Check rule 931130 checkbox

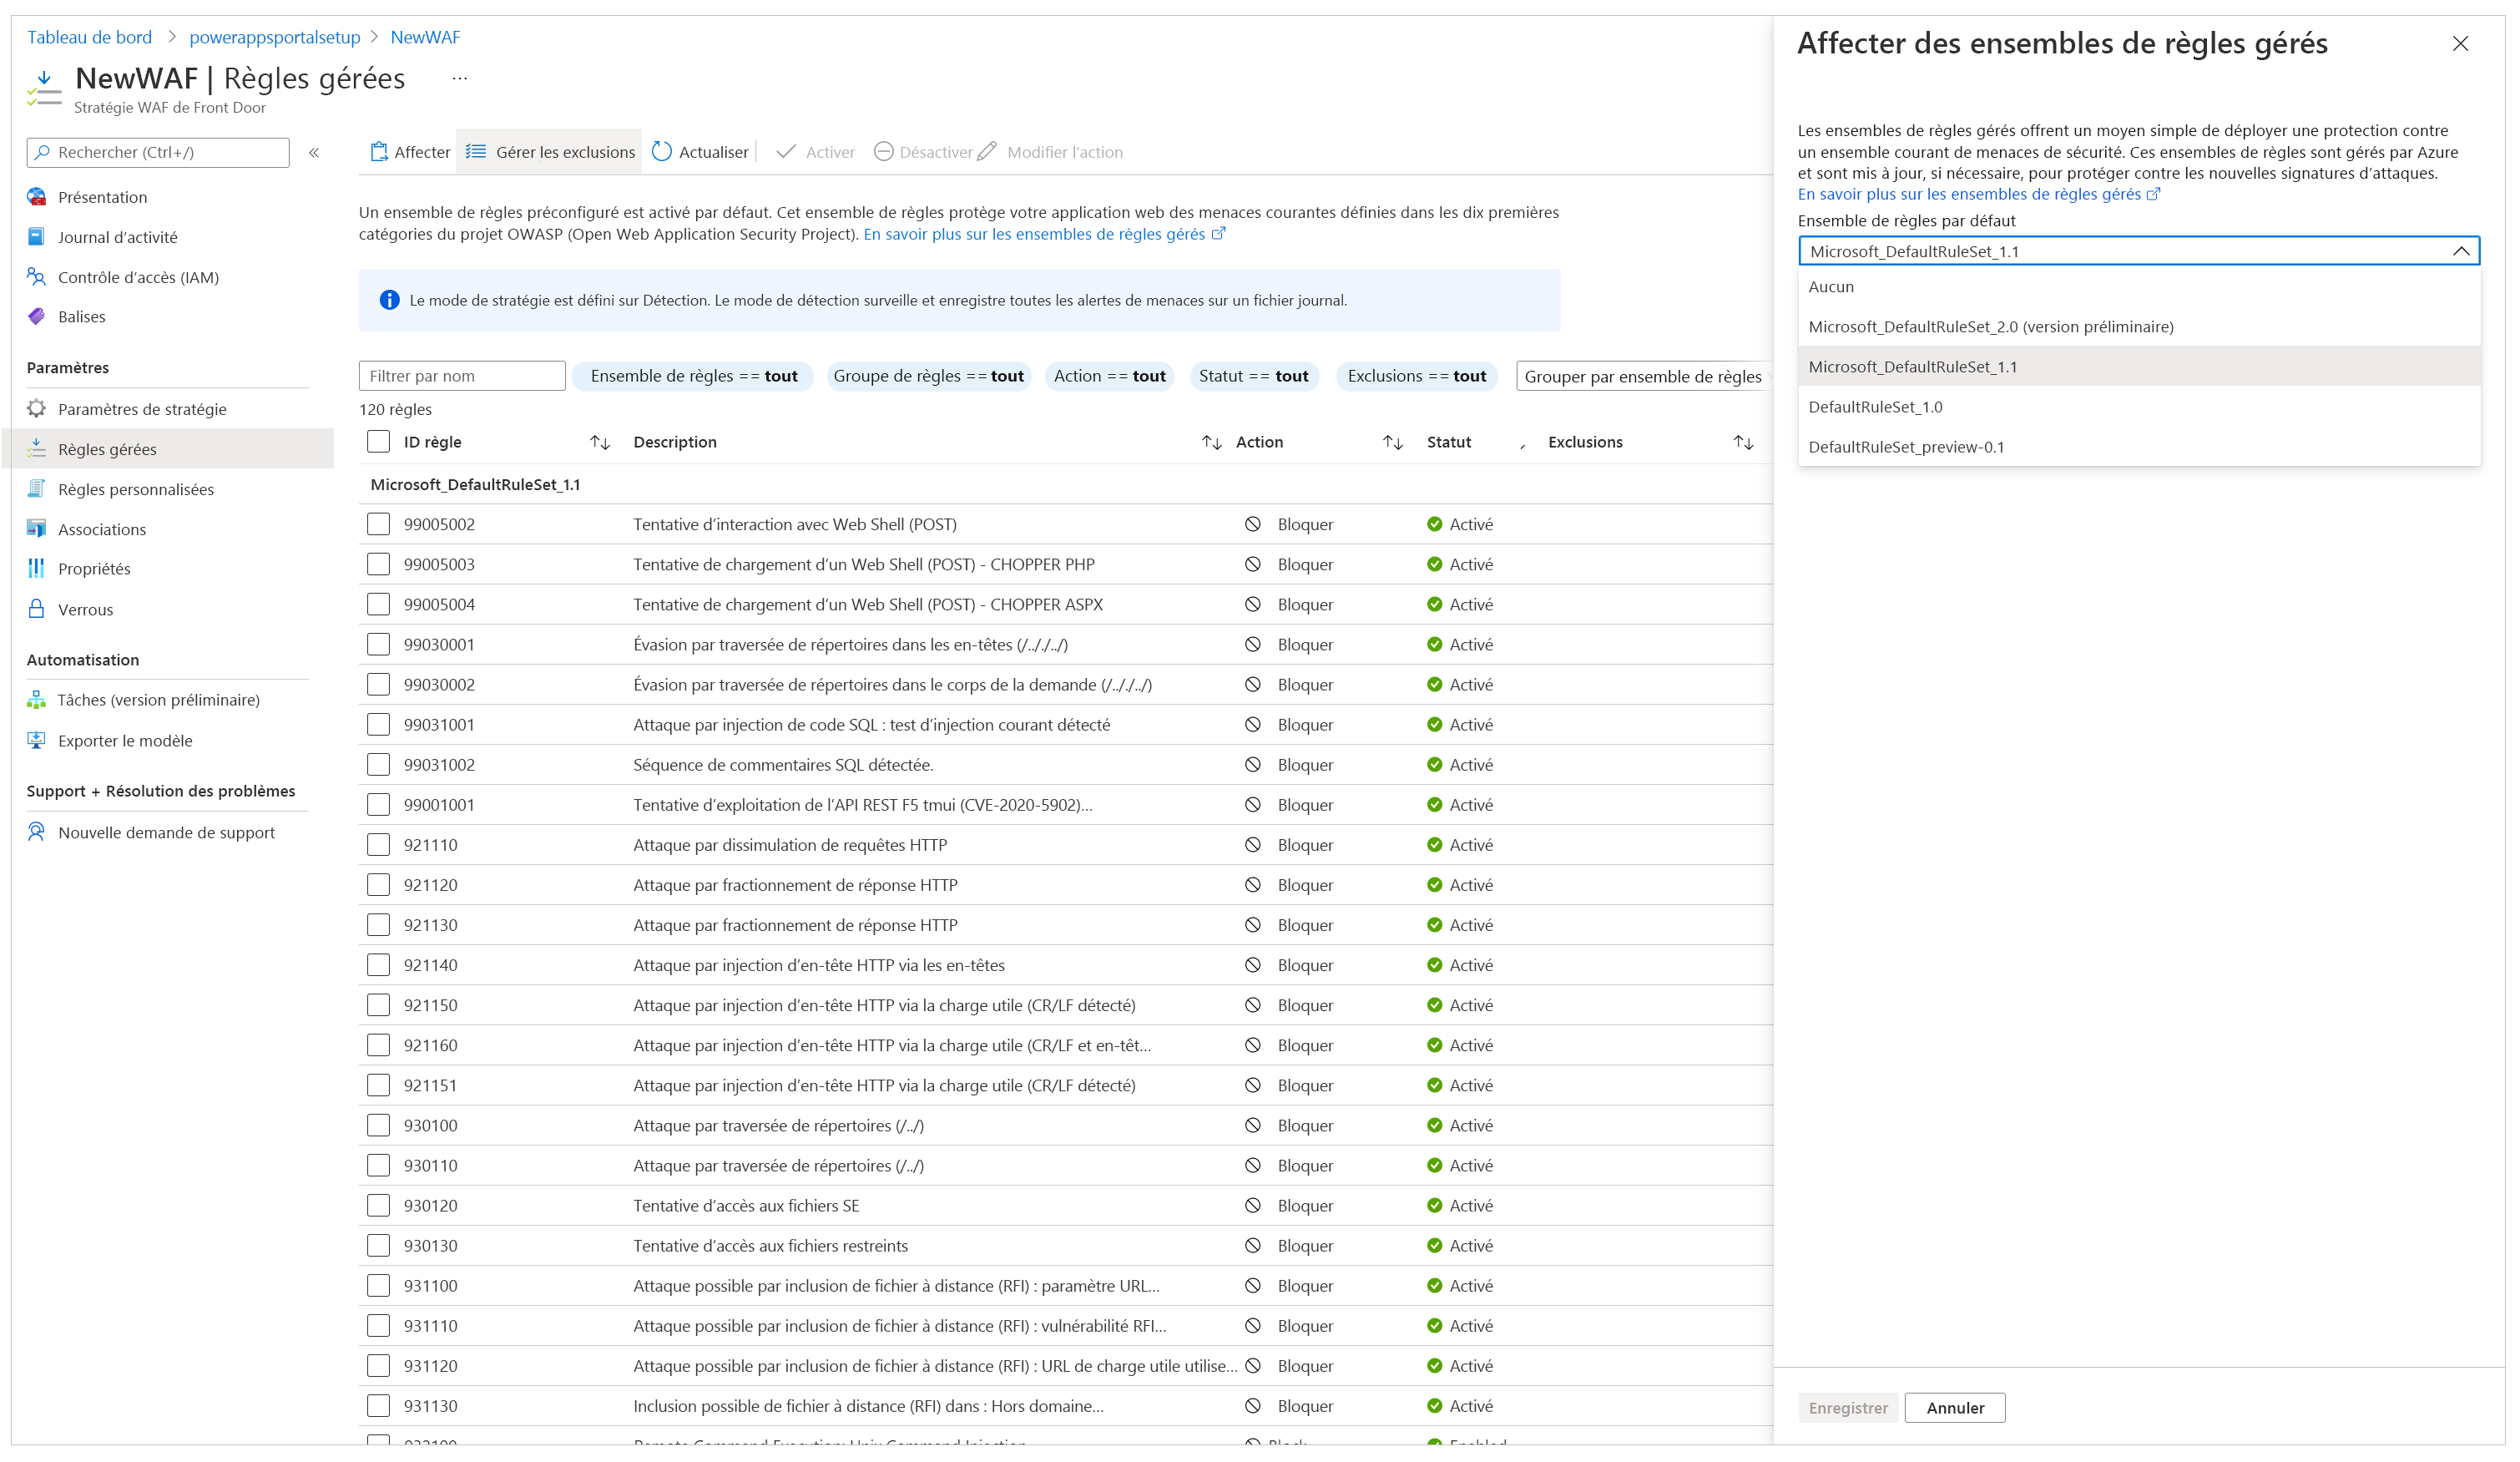point(378,1406)
